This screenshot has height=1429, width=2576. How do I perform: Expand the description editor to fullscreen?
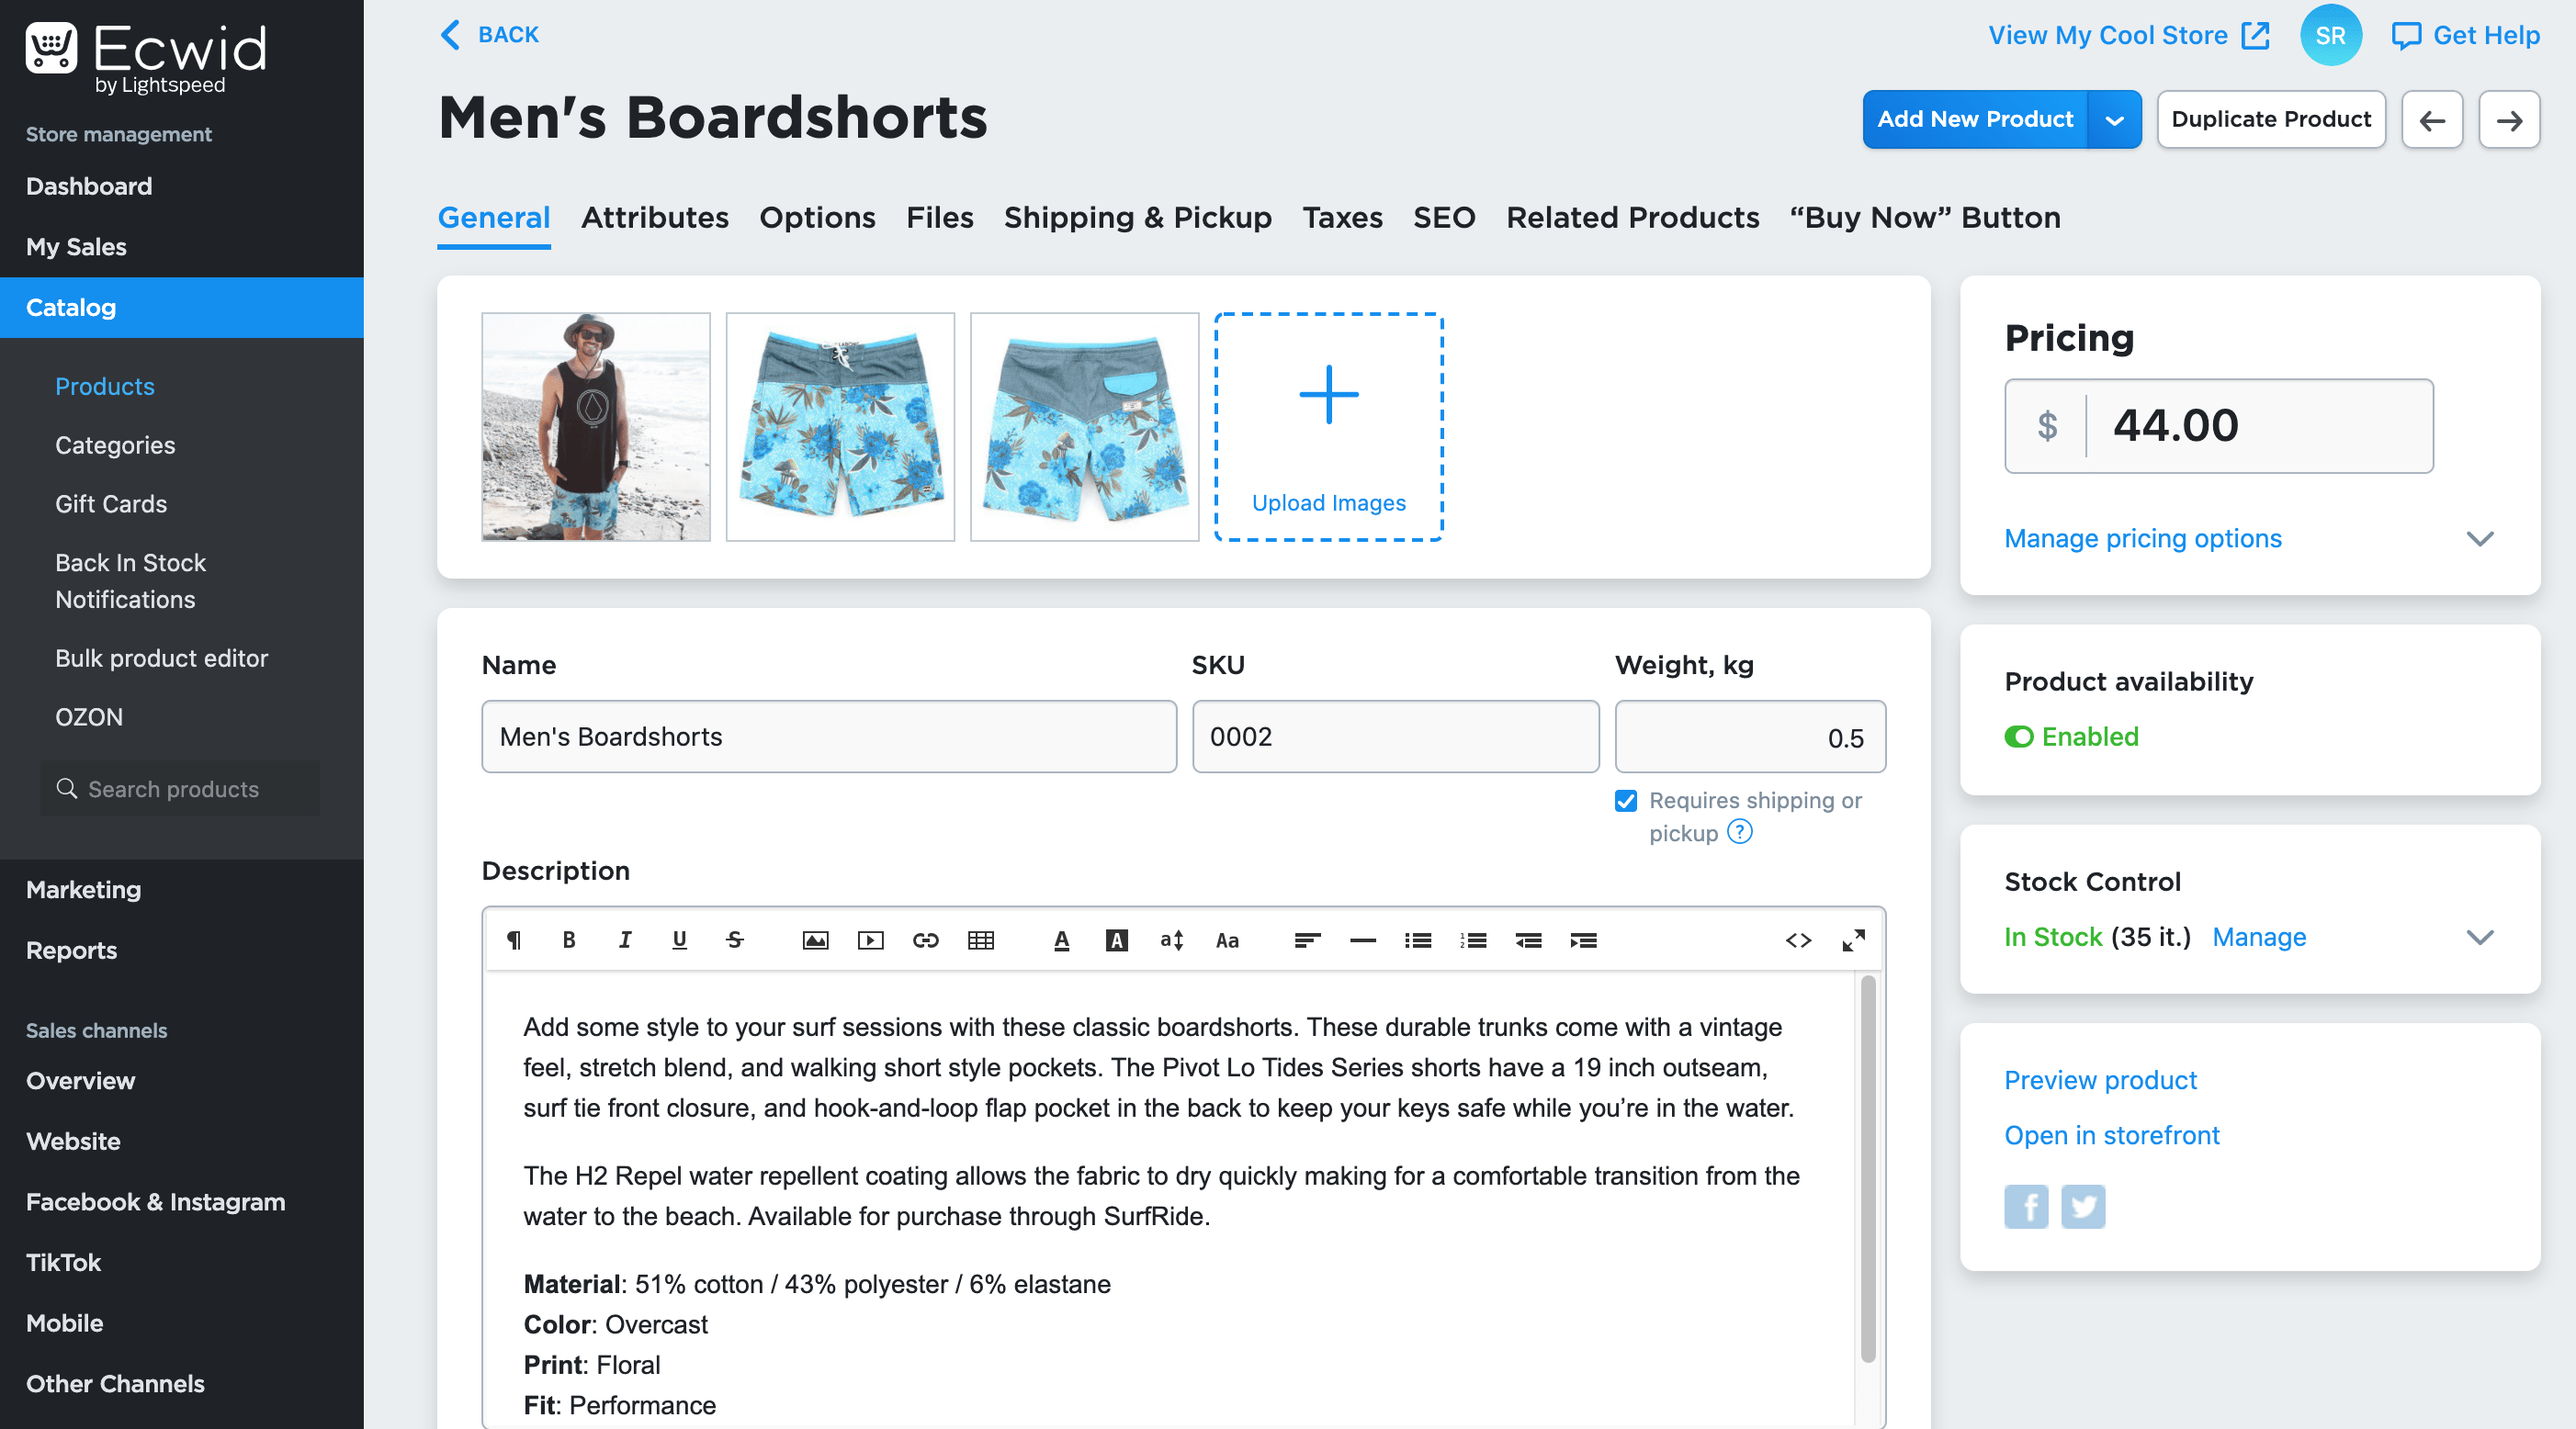[x=1853, y=940]
